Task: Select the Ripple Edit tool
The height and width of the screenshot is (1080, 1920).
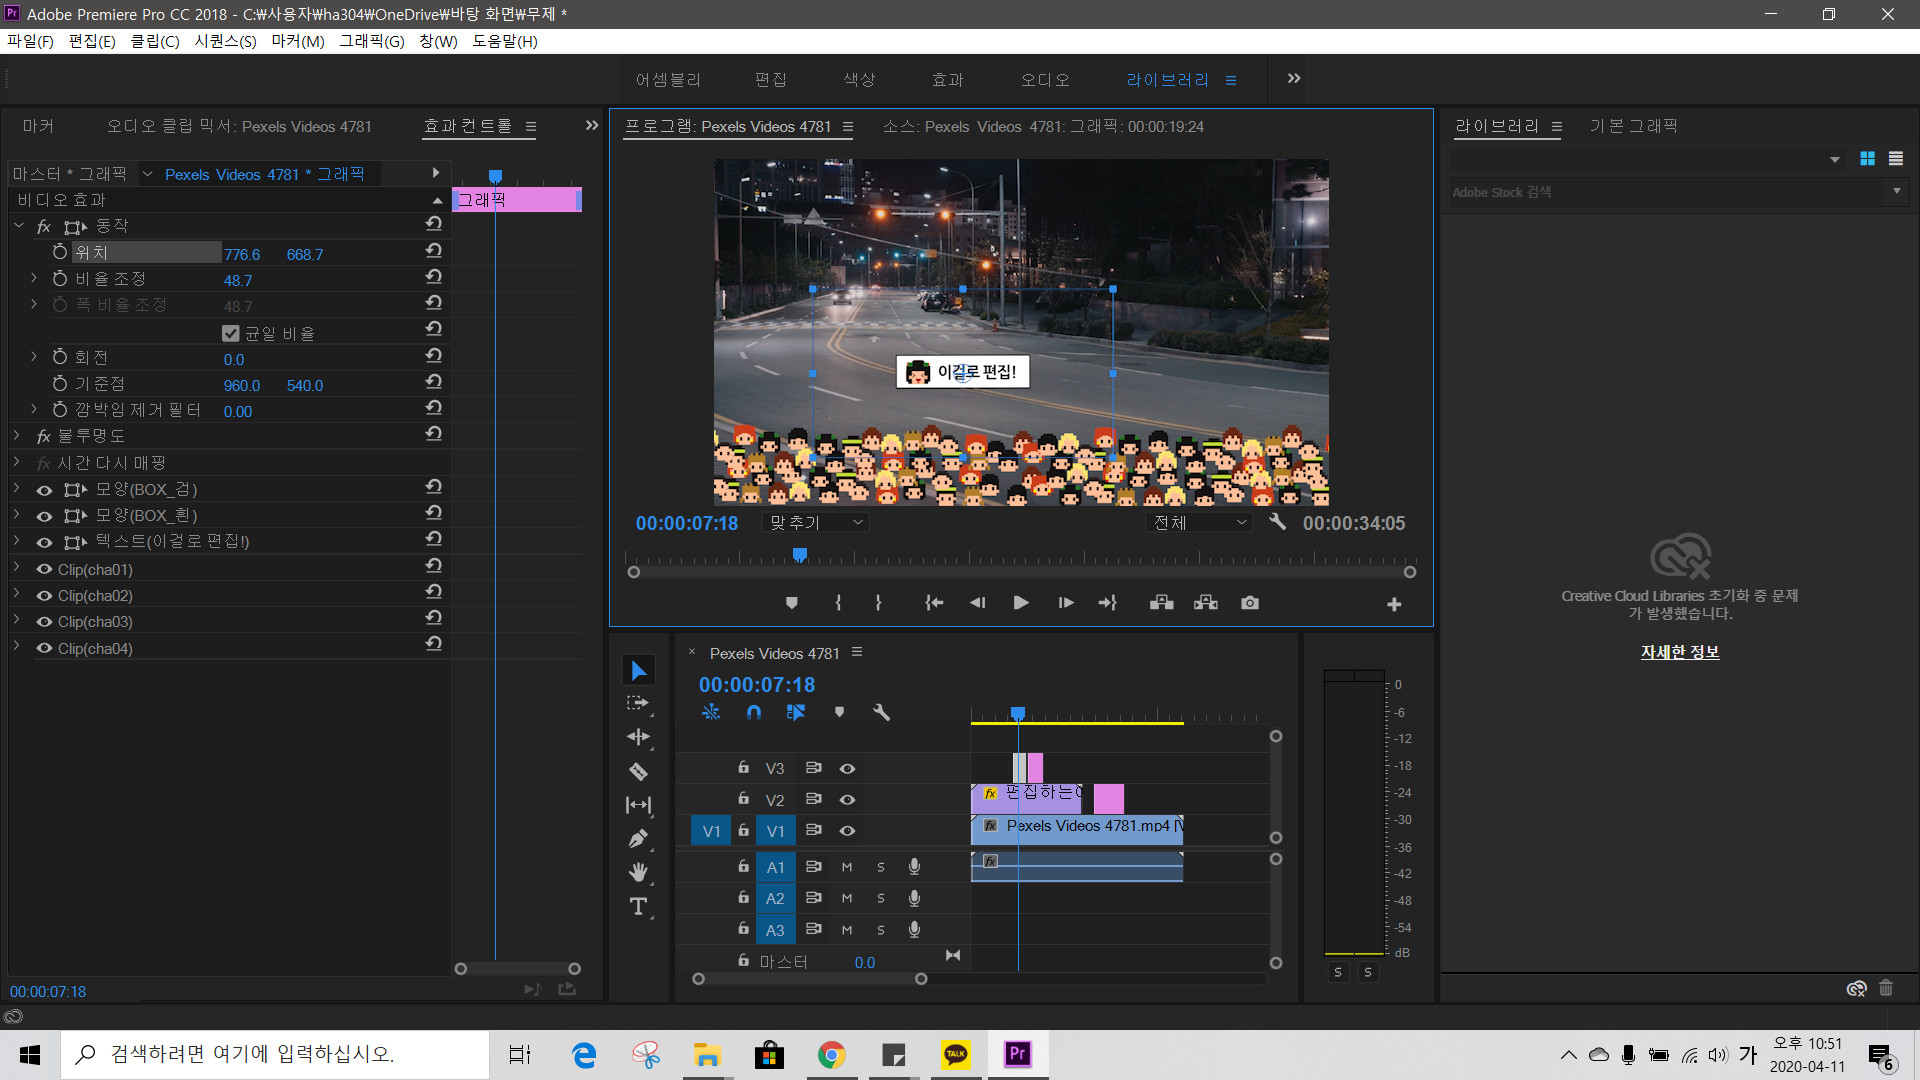Action: coord(638,738)
